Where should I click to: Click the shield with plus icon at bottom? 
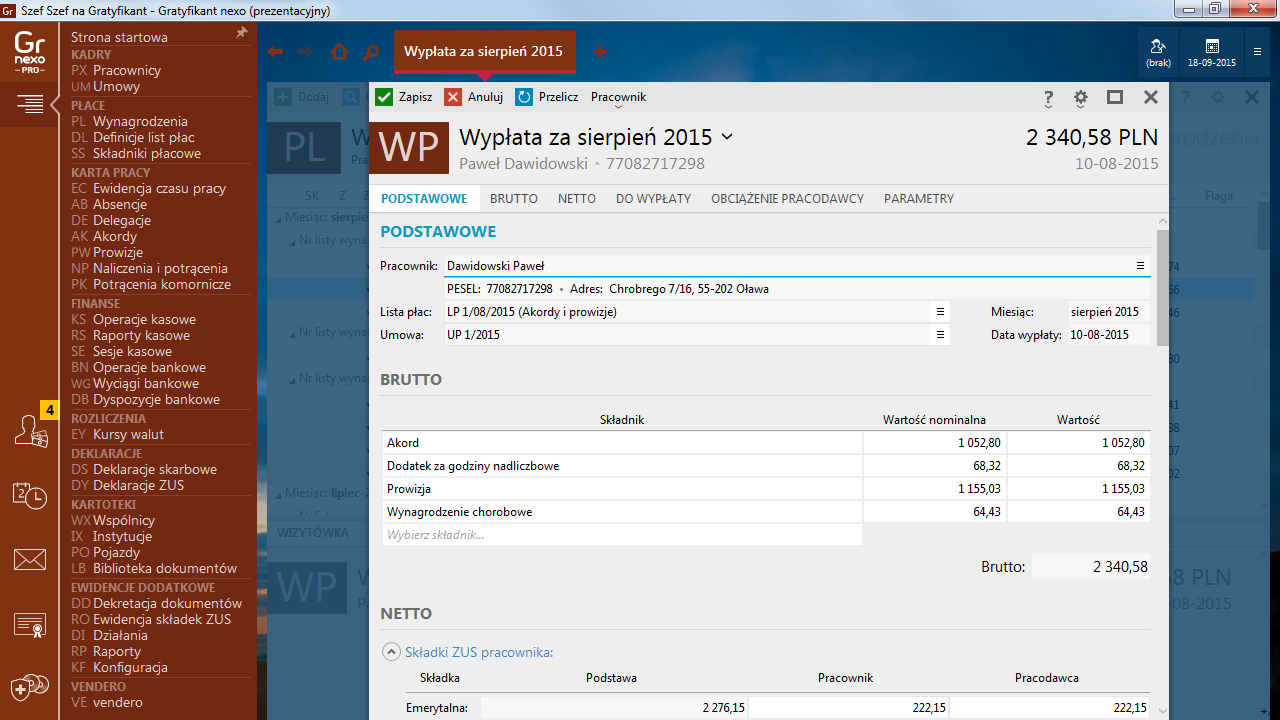pyautogui.click(x=29, y=687)
